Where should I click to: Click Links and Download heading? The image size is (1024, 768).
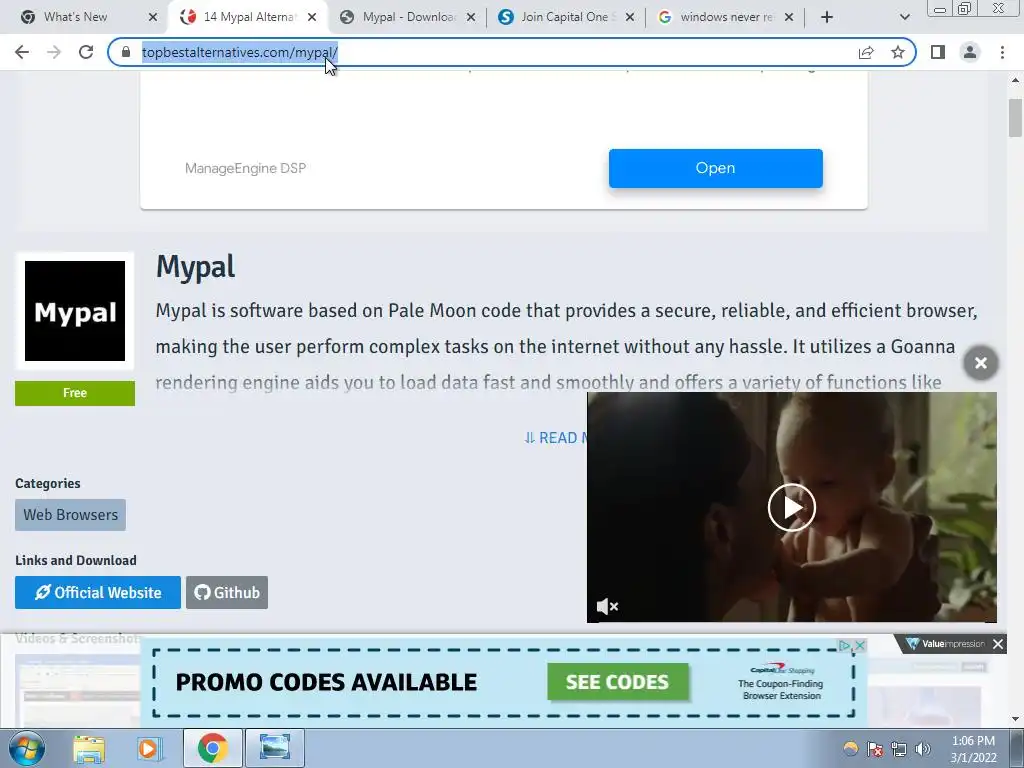tap(76, 560)
